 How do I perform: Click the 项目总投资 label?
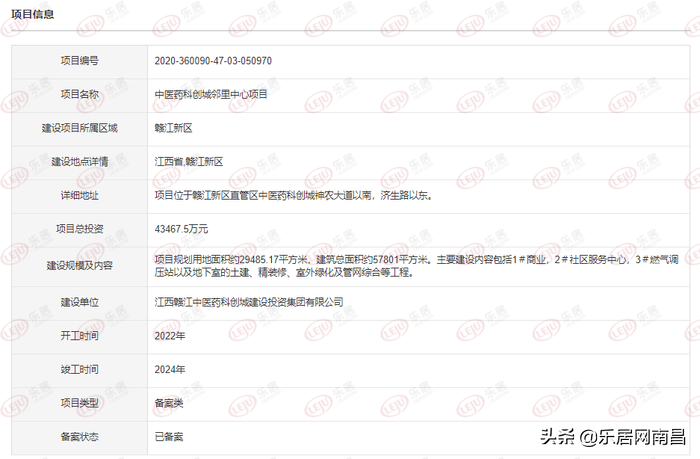point(79,229)
